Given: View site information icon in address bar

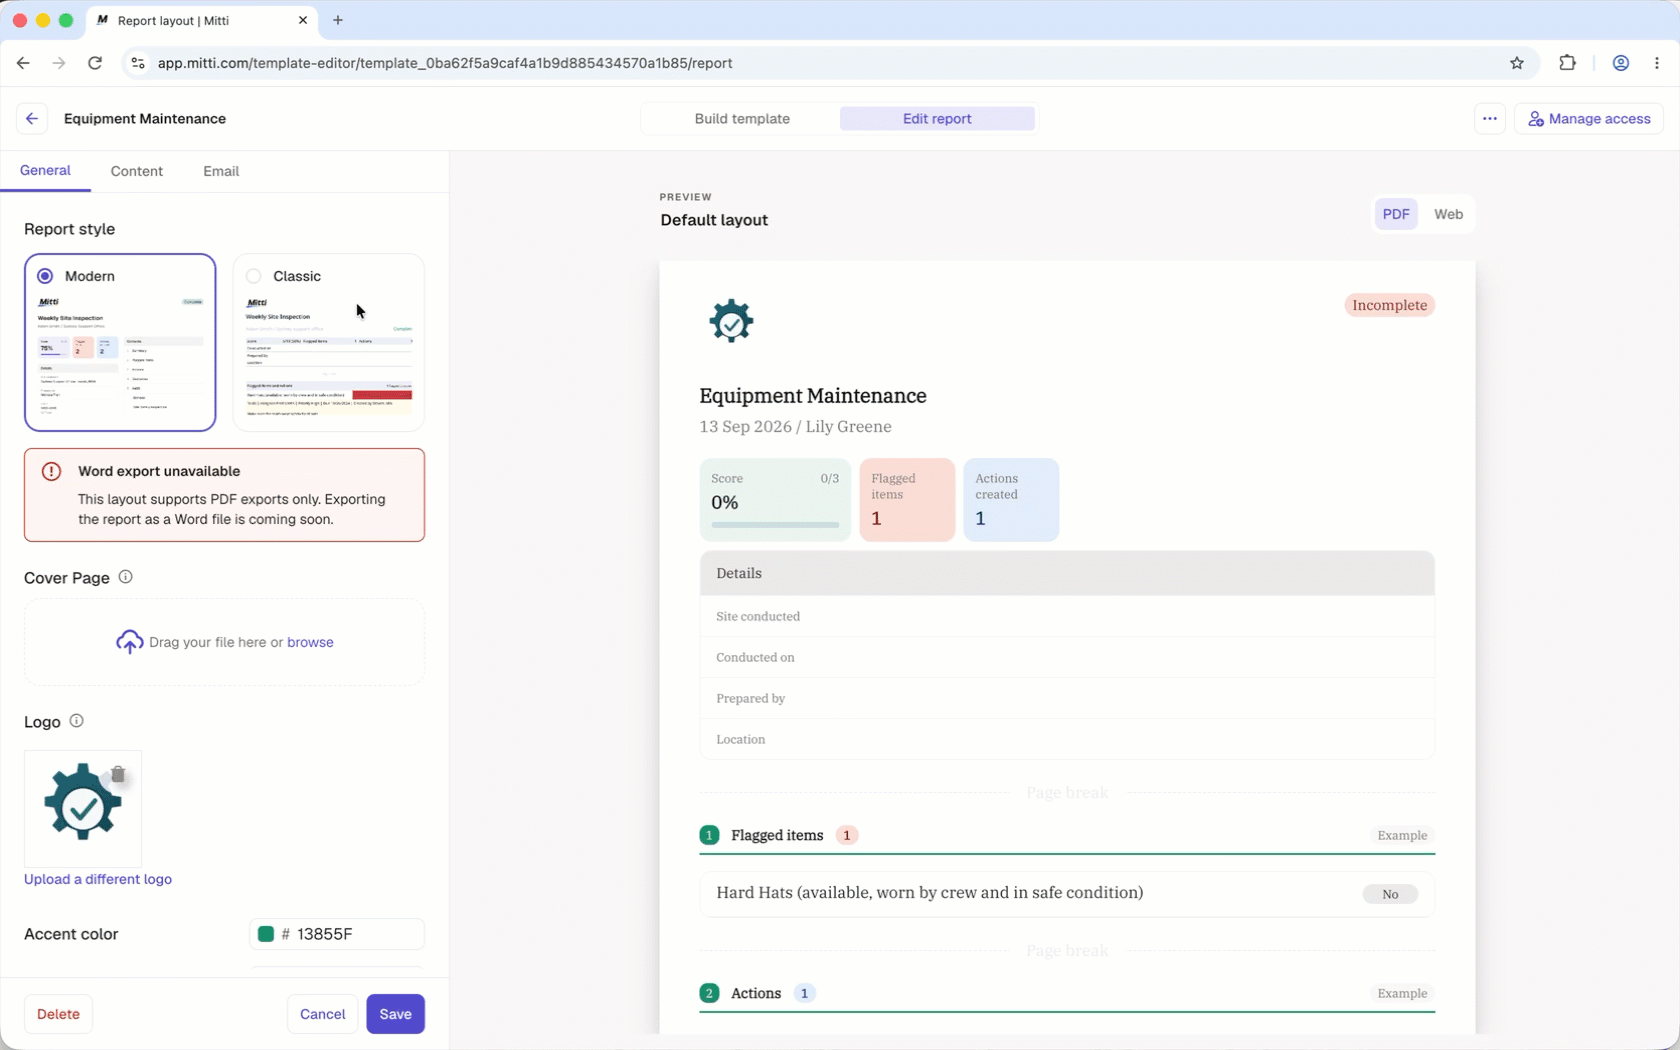Looking at the screenshot, I should pos(138,63).
